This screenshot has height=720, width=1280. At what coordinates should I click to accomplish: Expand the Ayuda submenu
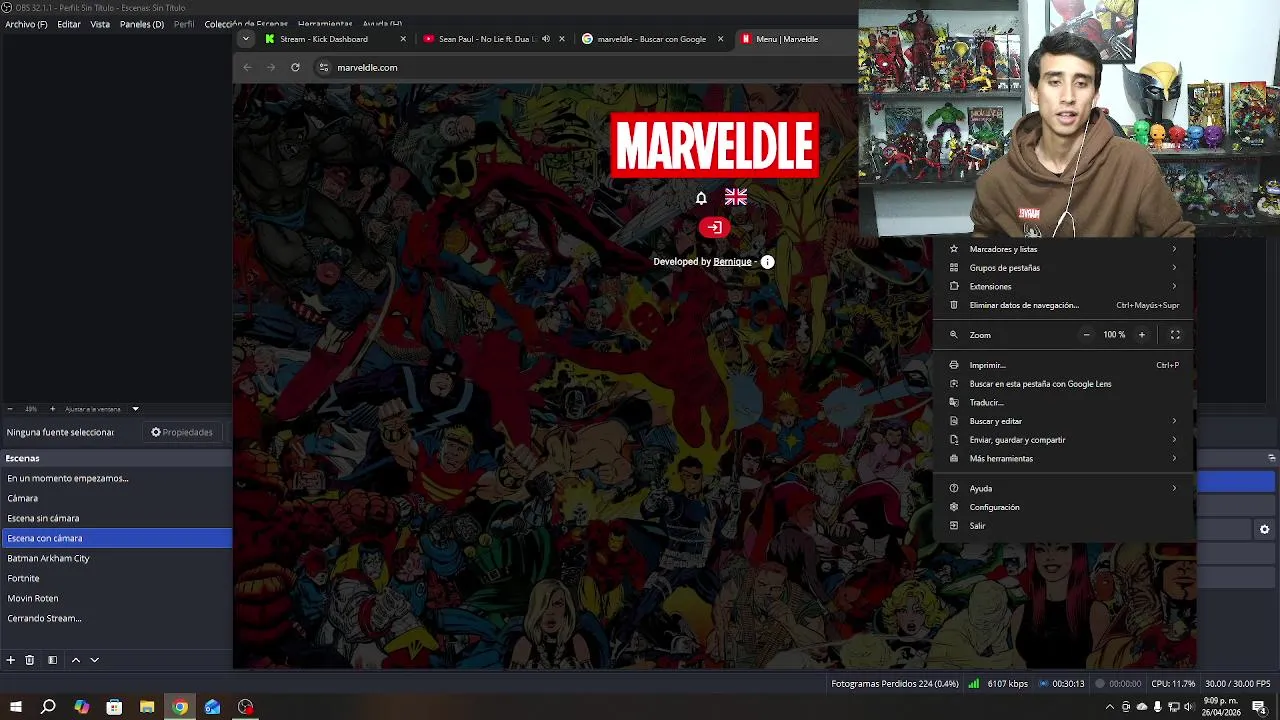tap(1064, 489)
